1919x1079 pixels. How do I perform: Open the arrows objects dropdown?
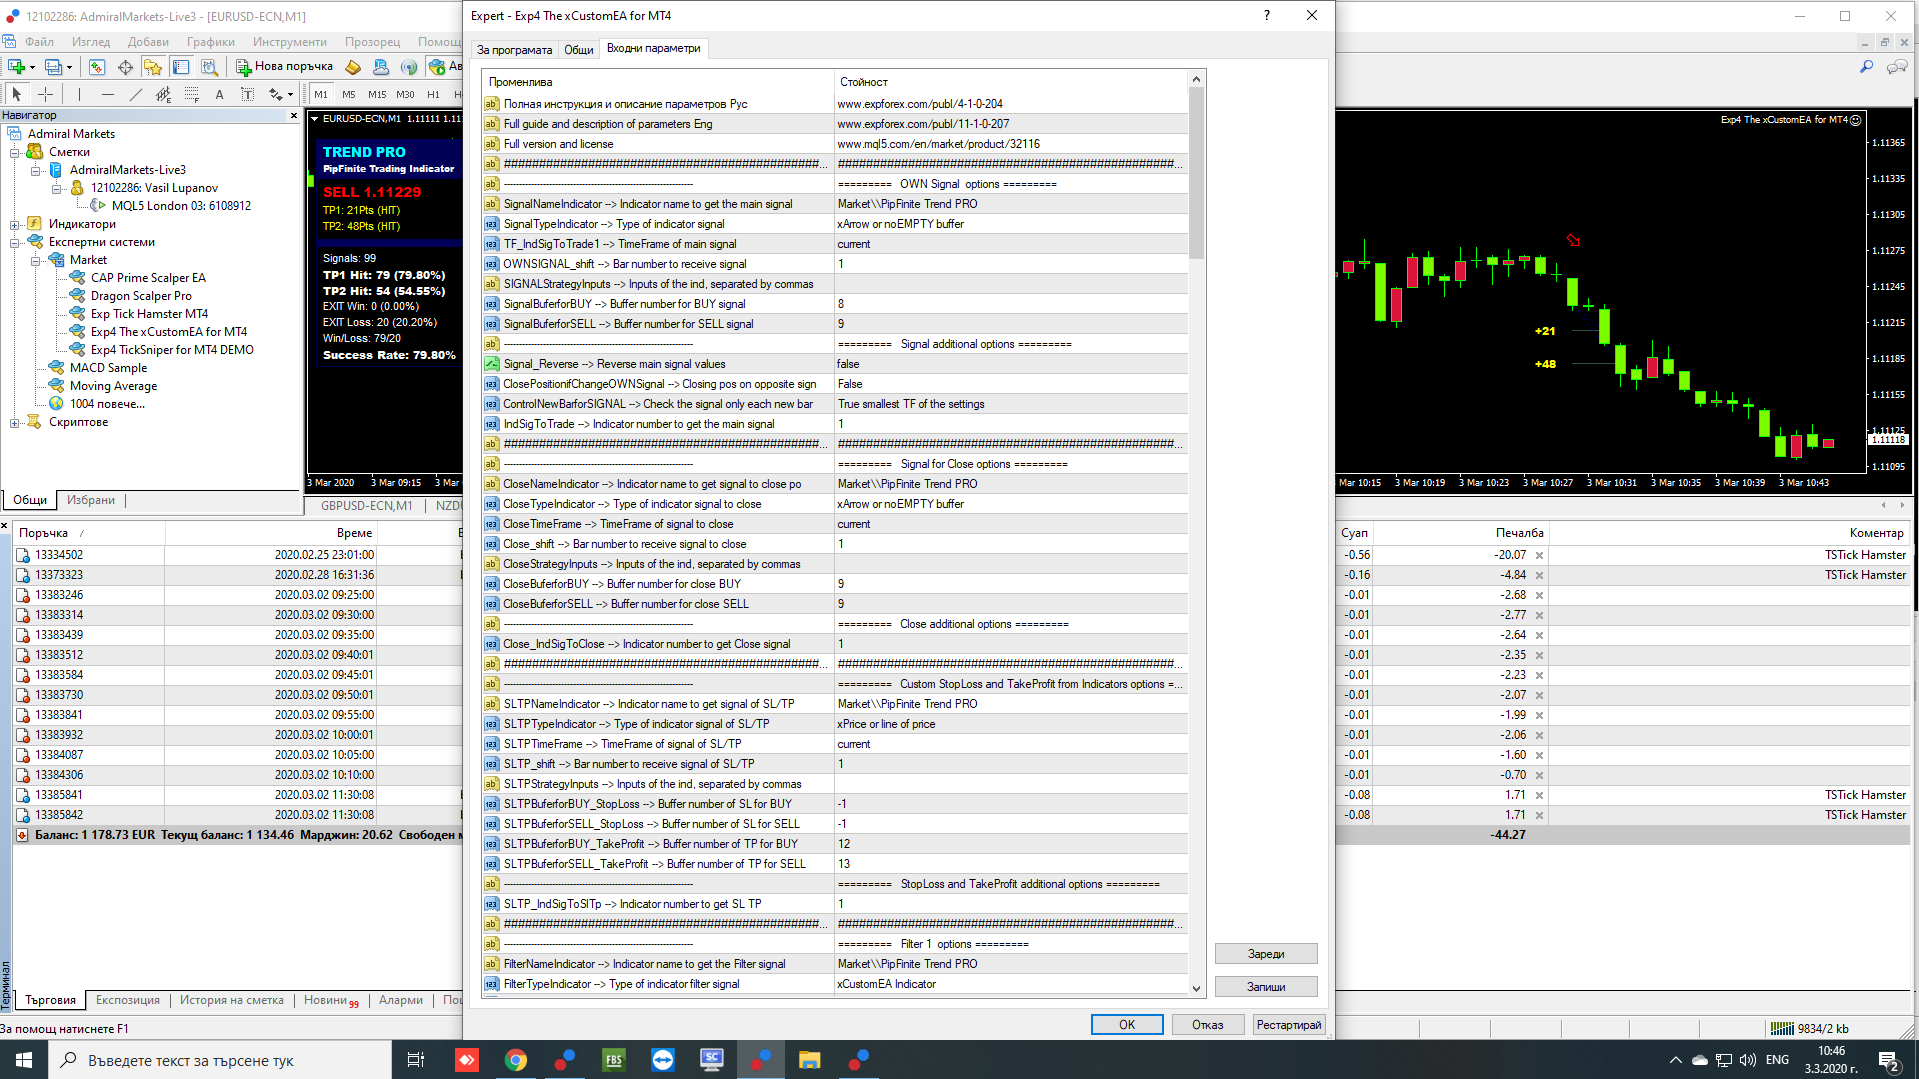[x=281, y=94]
